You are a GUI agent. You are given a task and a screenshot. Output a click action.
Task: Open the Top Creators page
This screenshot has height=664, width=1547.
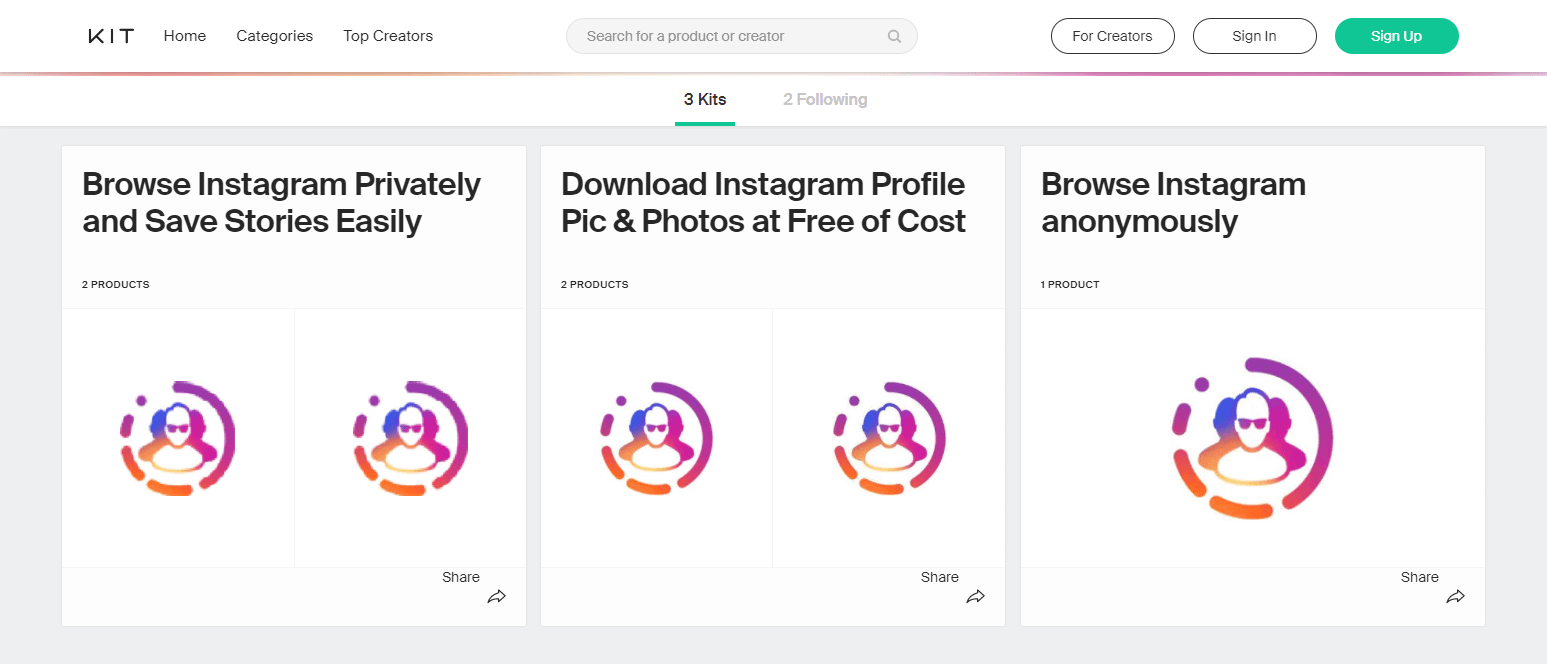(388, 35)
